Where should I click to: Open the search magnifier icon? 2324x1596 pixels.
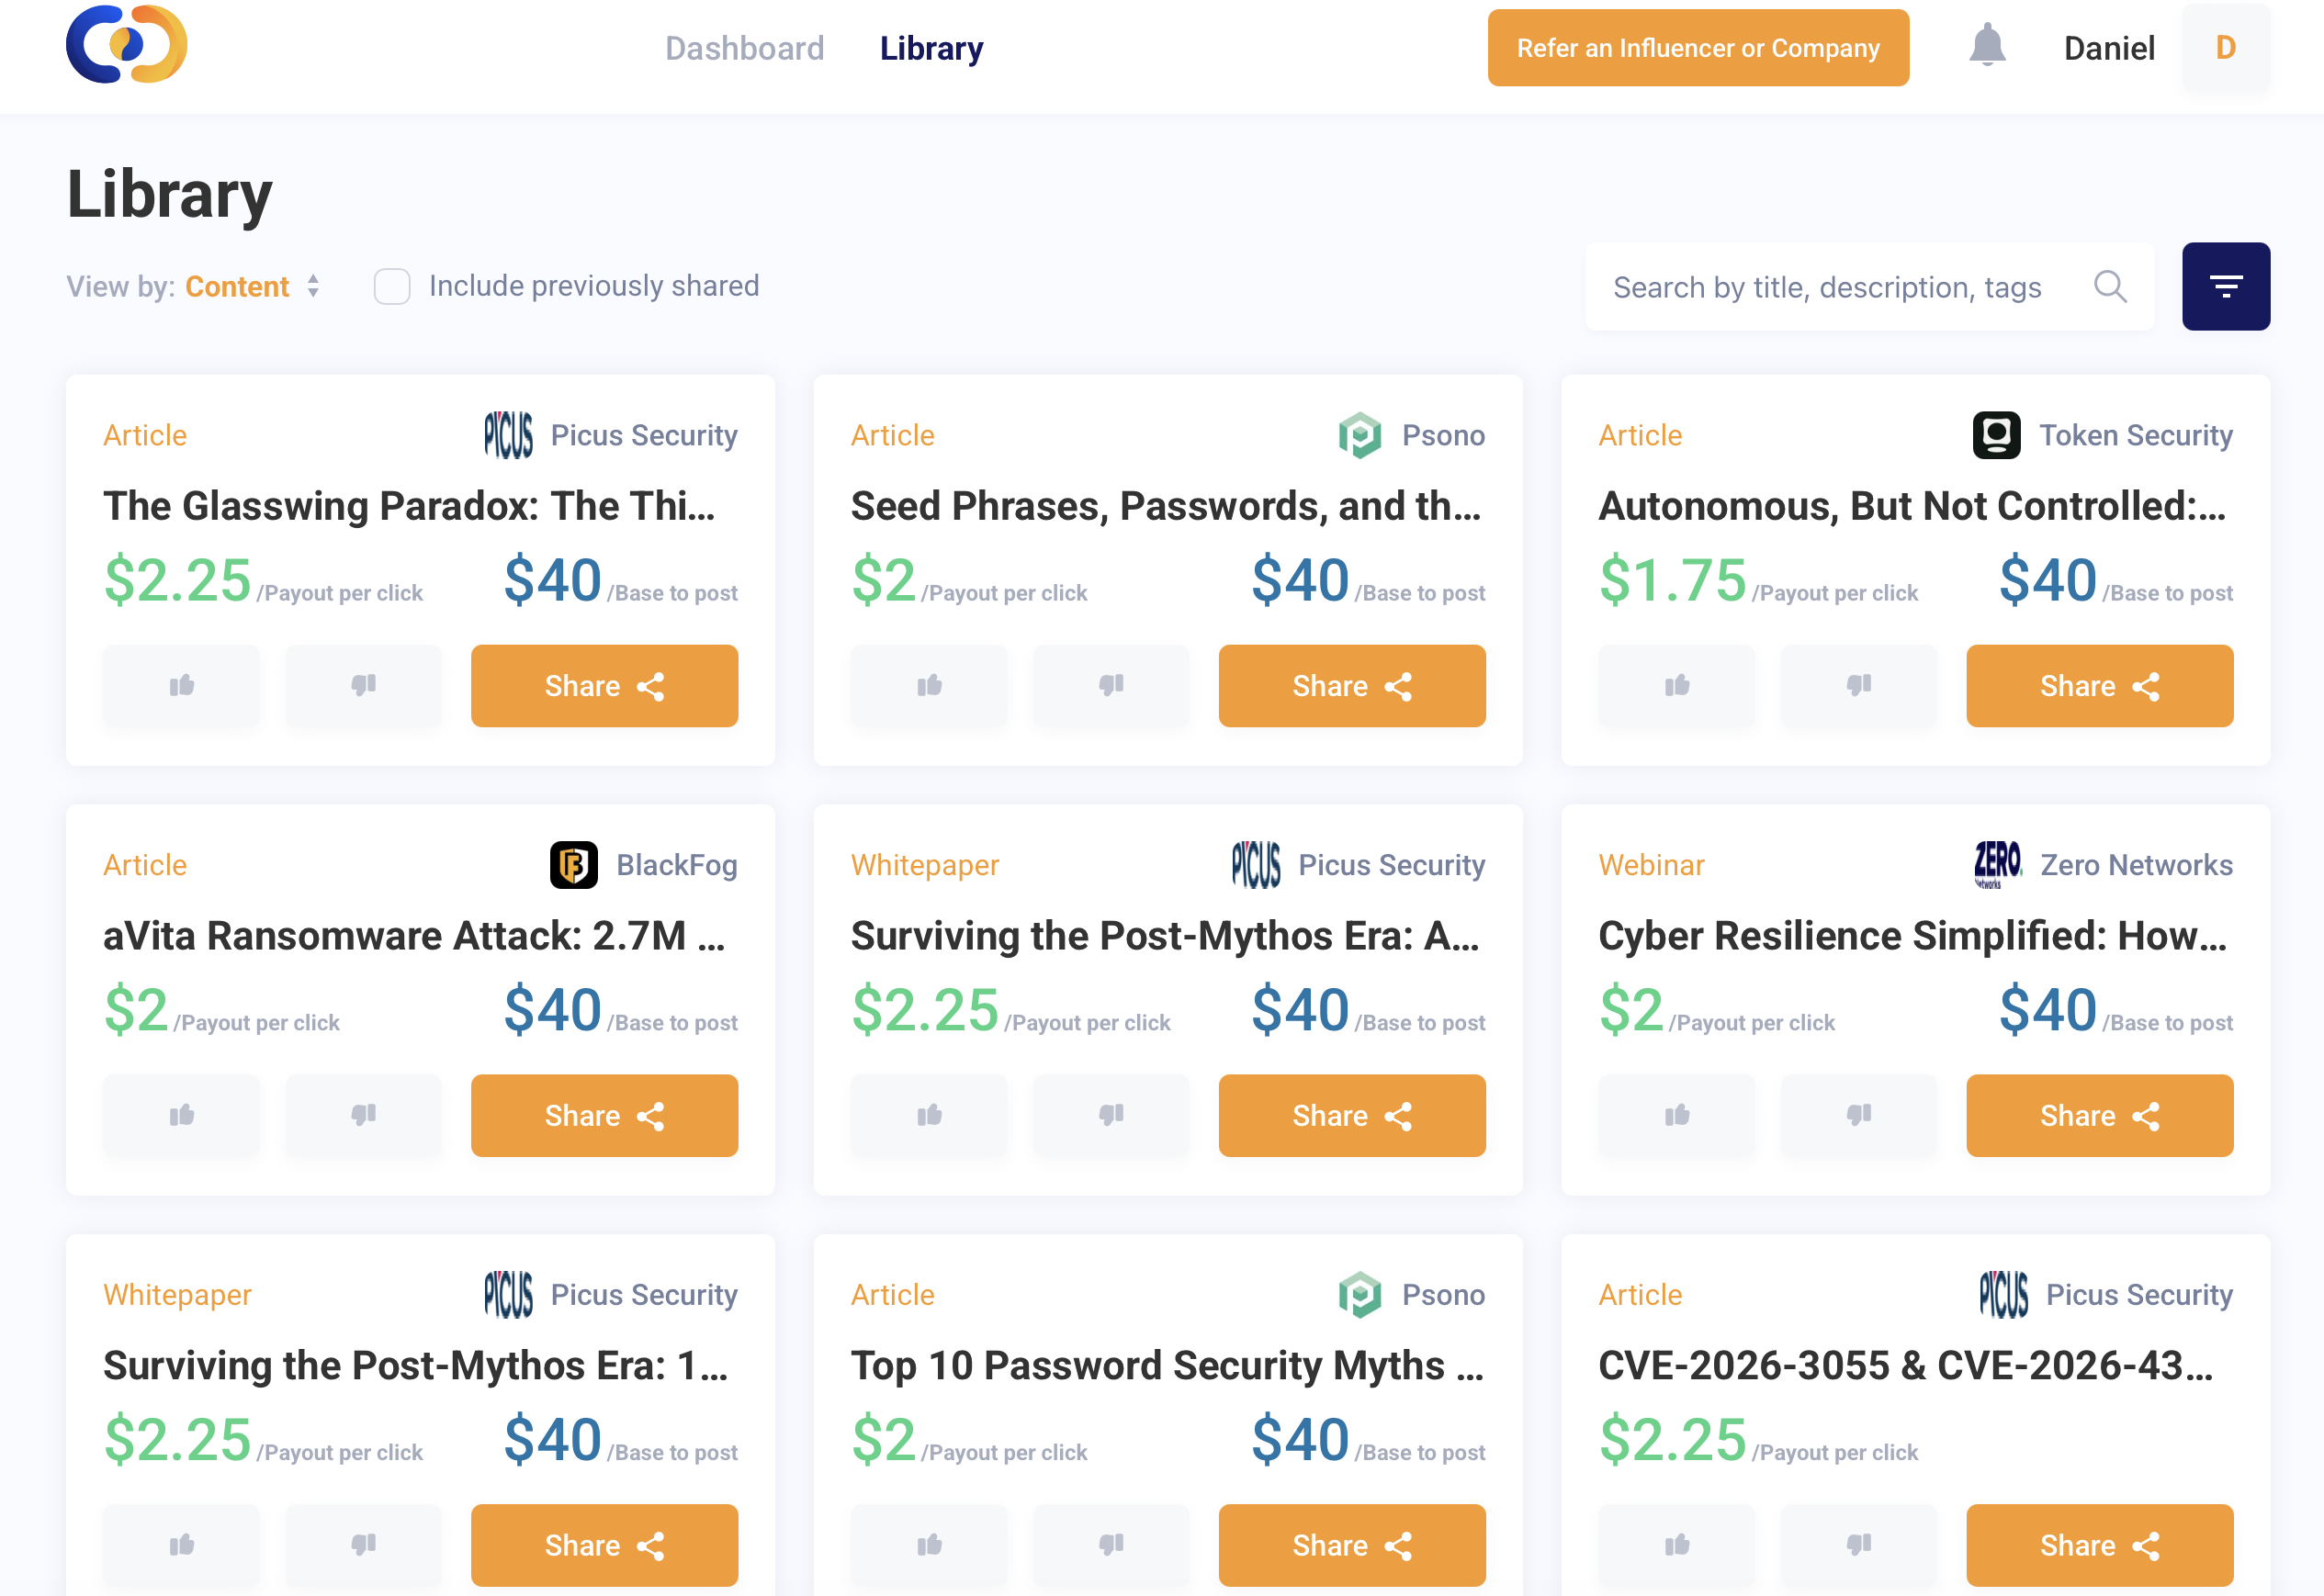tap(2111, 287)
